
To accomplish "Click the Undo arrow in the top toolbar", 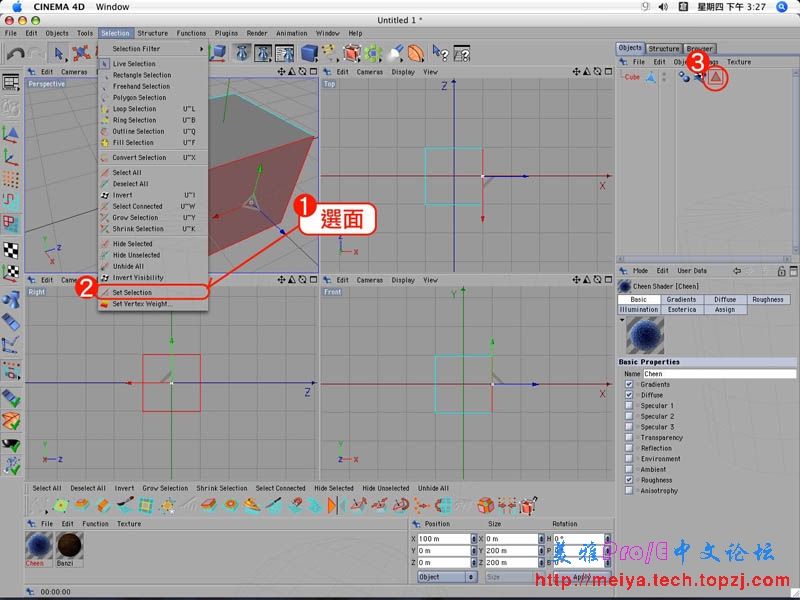I will [x=16, y=53].
